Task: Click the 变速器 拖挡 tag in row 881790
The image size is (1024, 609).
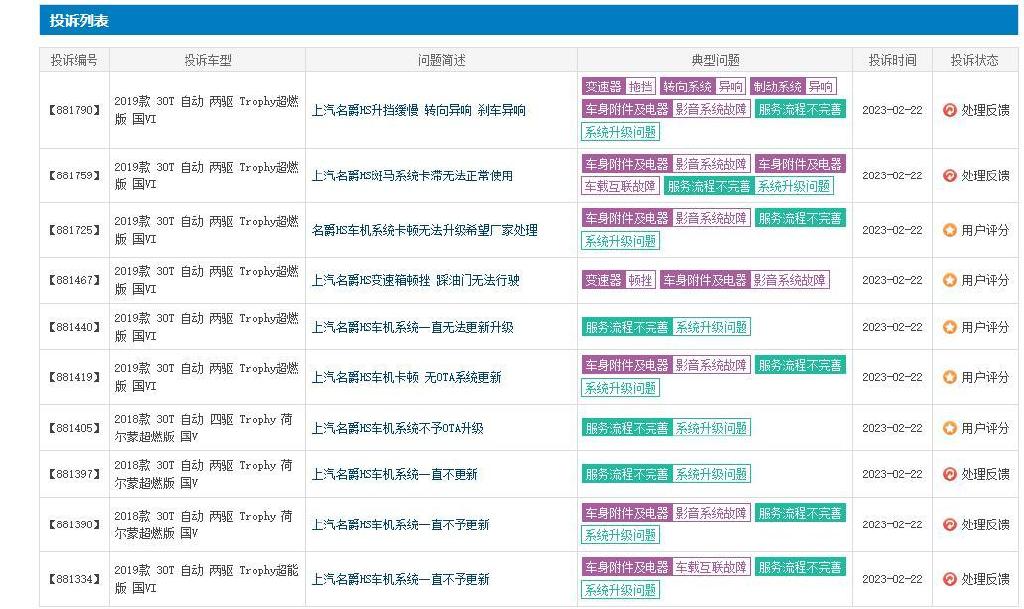Action: click(618, 86)
